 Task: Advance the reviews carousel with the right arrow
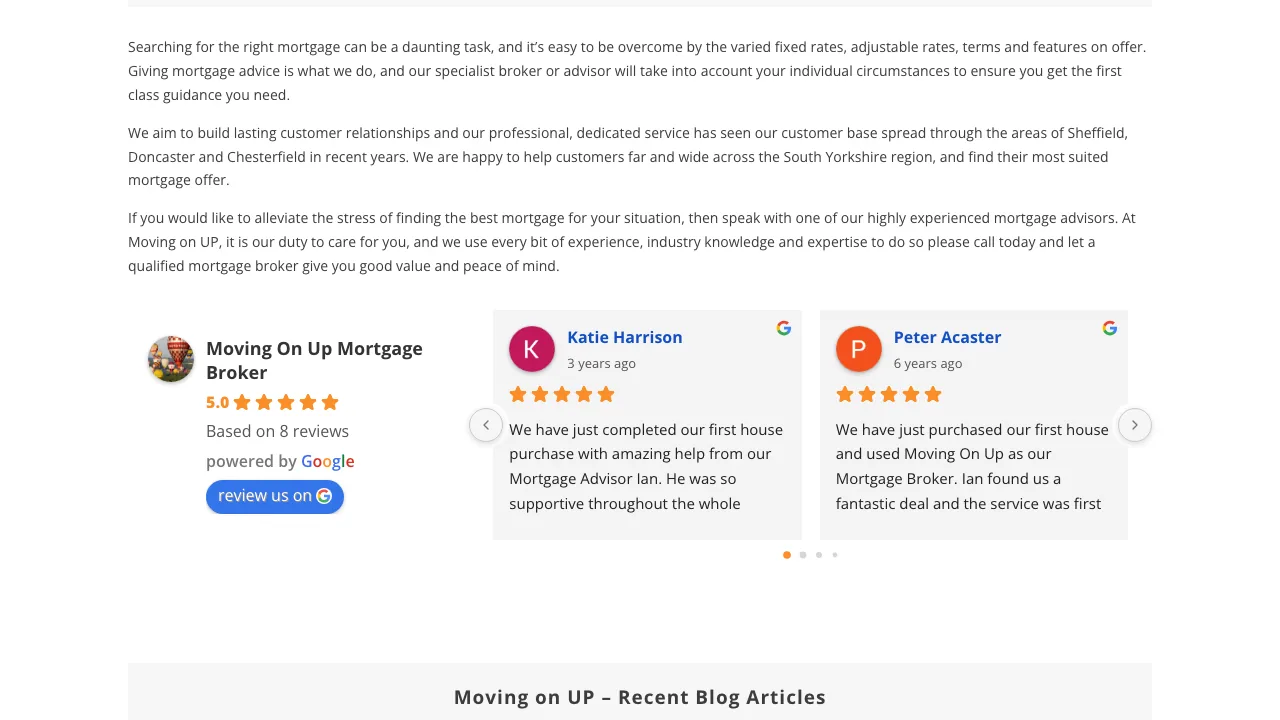[1135, 425]
